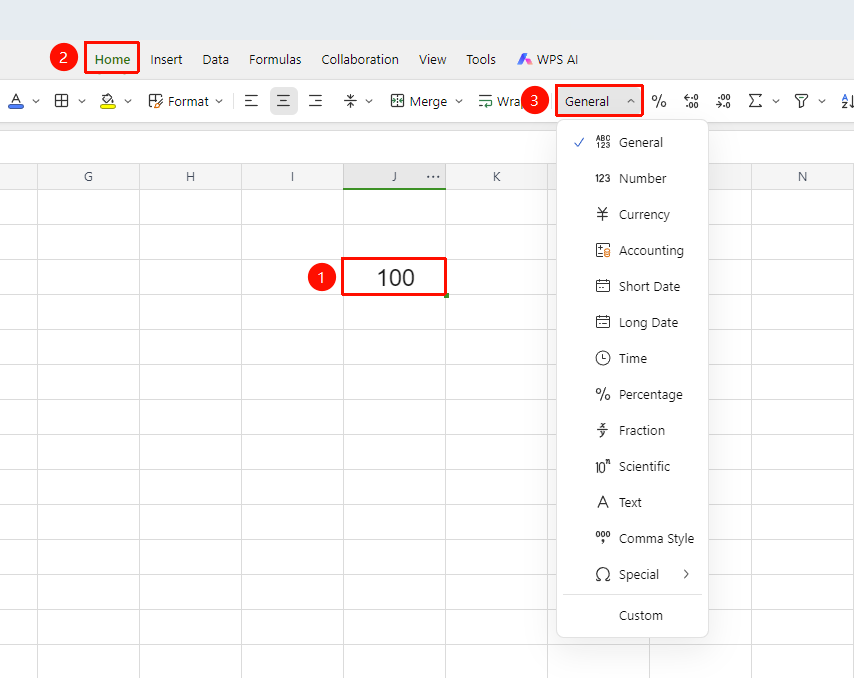Click the yellow fill color icon
Image resolution: width=854 pixels, height=678 pixels.
point(108,101)
